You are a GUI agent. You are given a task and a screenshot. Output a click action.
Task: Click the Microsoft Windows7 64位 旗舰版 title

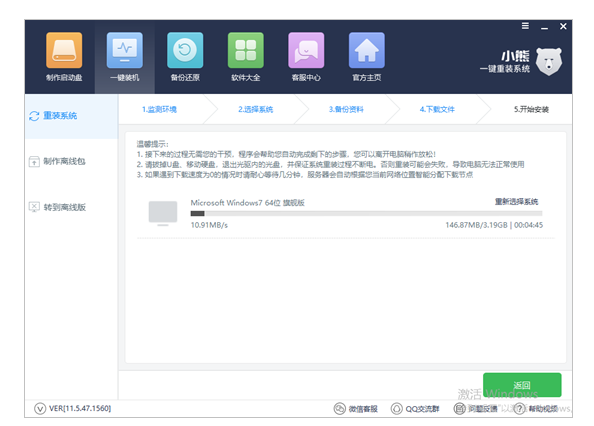click(247, 203)
